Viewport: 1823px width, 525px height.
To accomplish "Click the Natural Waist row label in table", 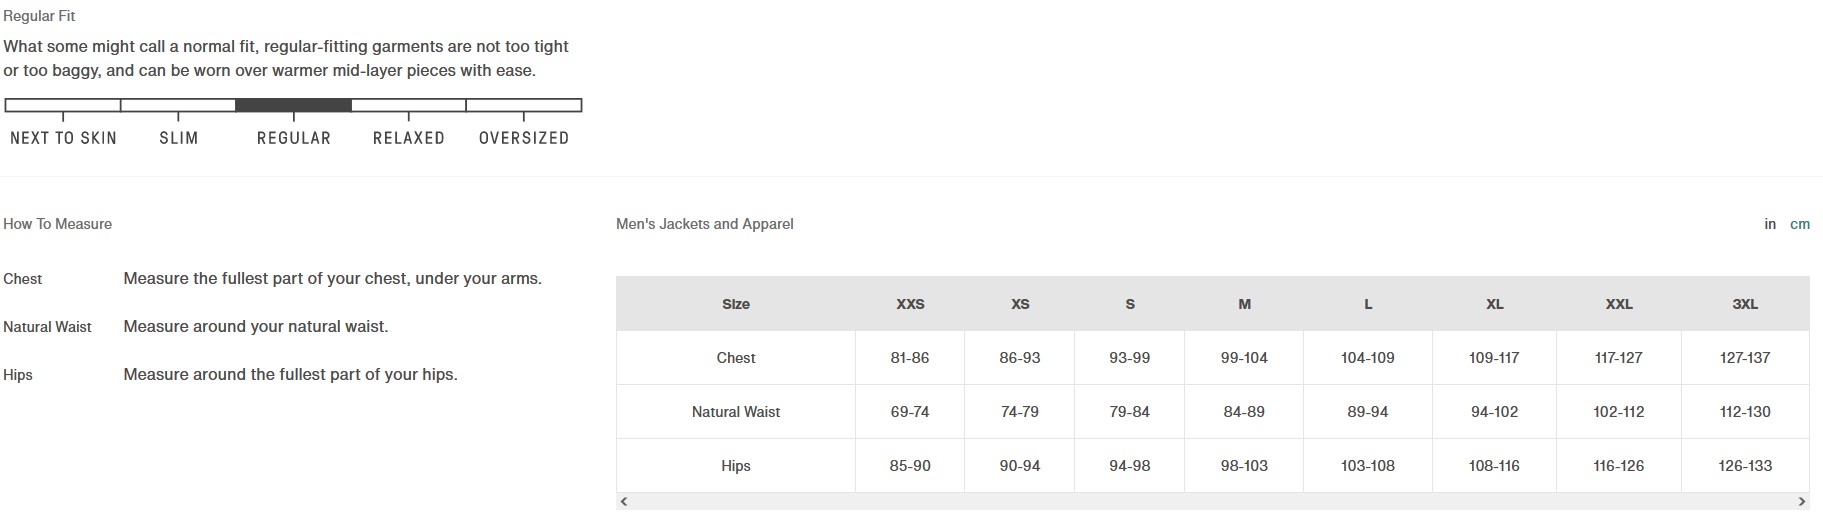I will coord(736,412).
